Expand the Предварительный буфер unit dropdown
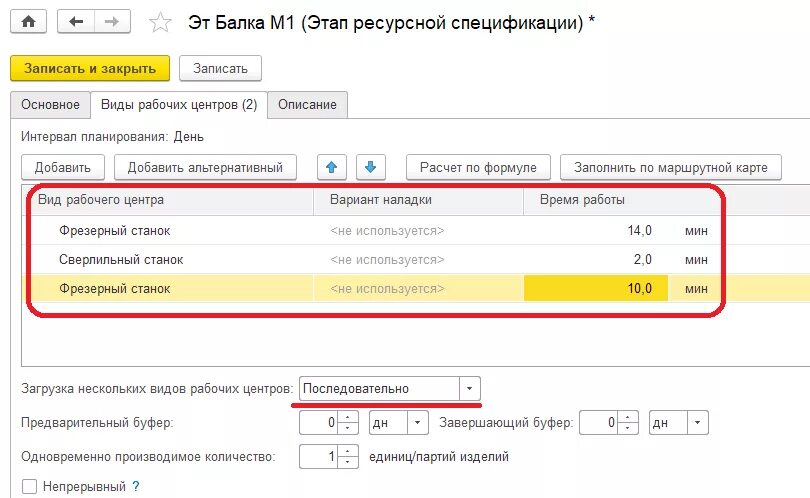This screenshot has height=498, width=810. [x=417, y=423]
